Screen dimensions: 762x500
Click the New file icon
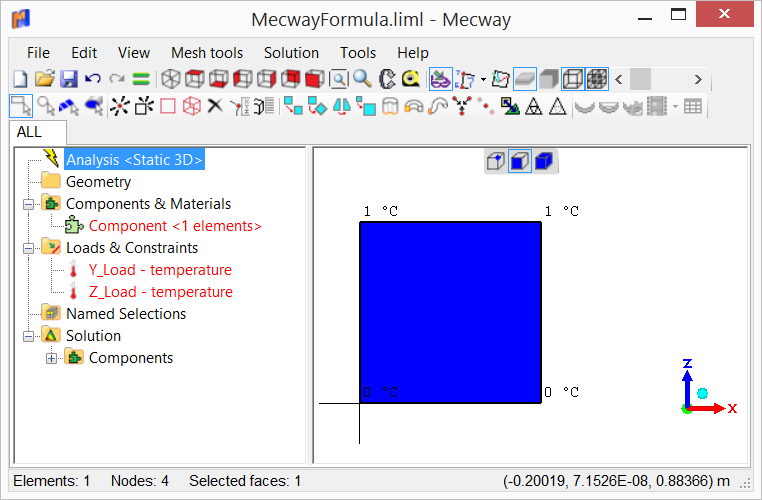20,79
